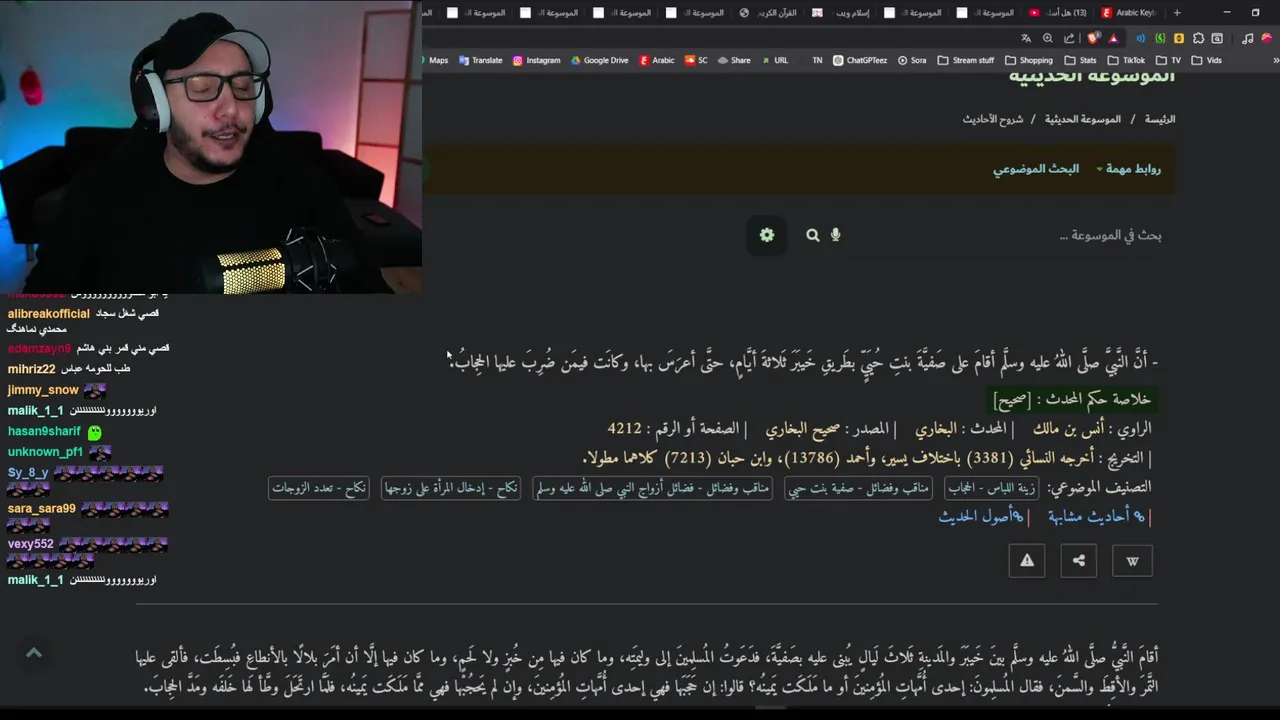The height and width of the screenshot is (720, 1280).
Task: Click the share icon button under hadith
Action: pos(1079,560)
